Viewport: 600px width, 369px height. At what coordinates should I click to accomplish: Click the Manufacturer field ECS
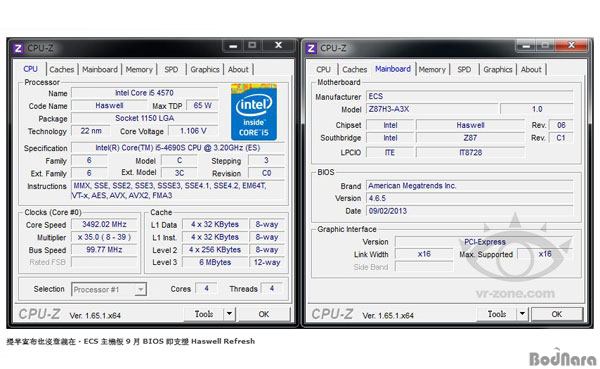(470, 96)
